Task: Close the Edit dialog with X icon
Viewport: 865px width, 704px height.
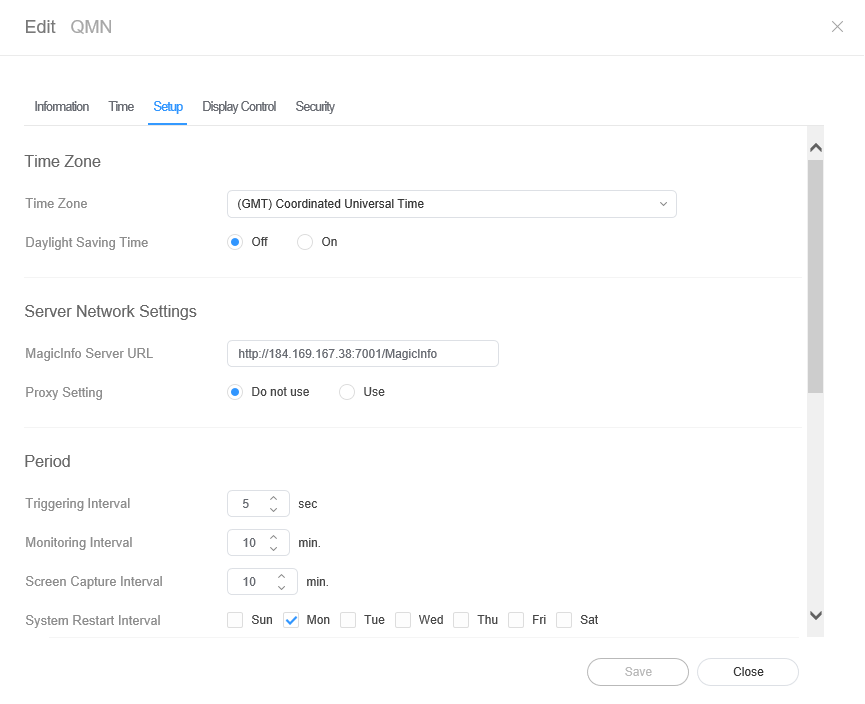Action: click(837, 27)
